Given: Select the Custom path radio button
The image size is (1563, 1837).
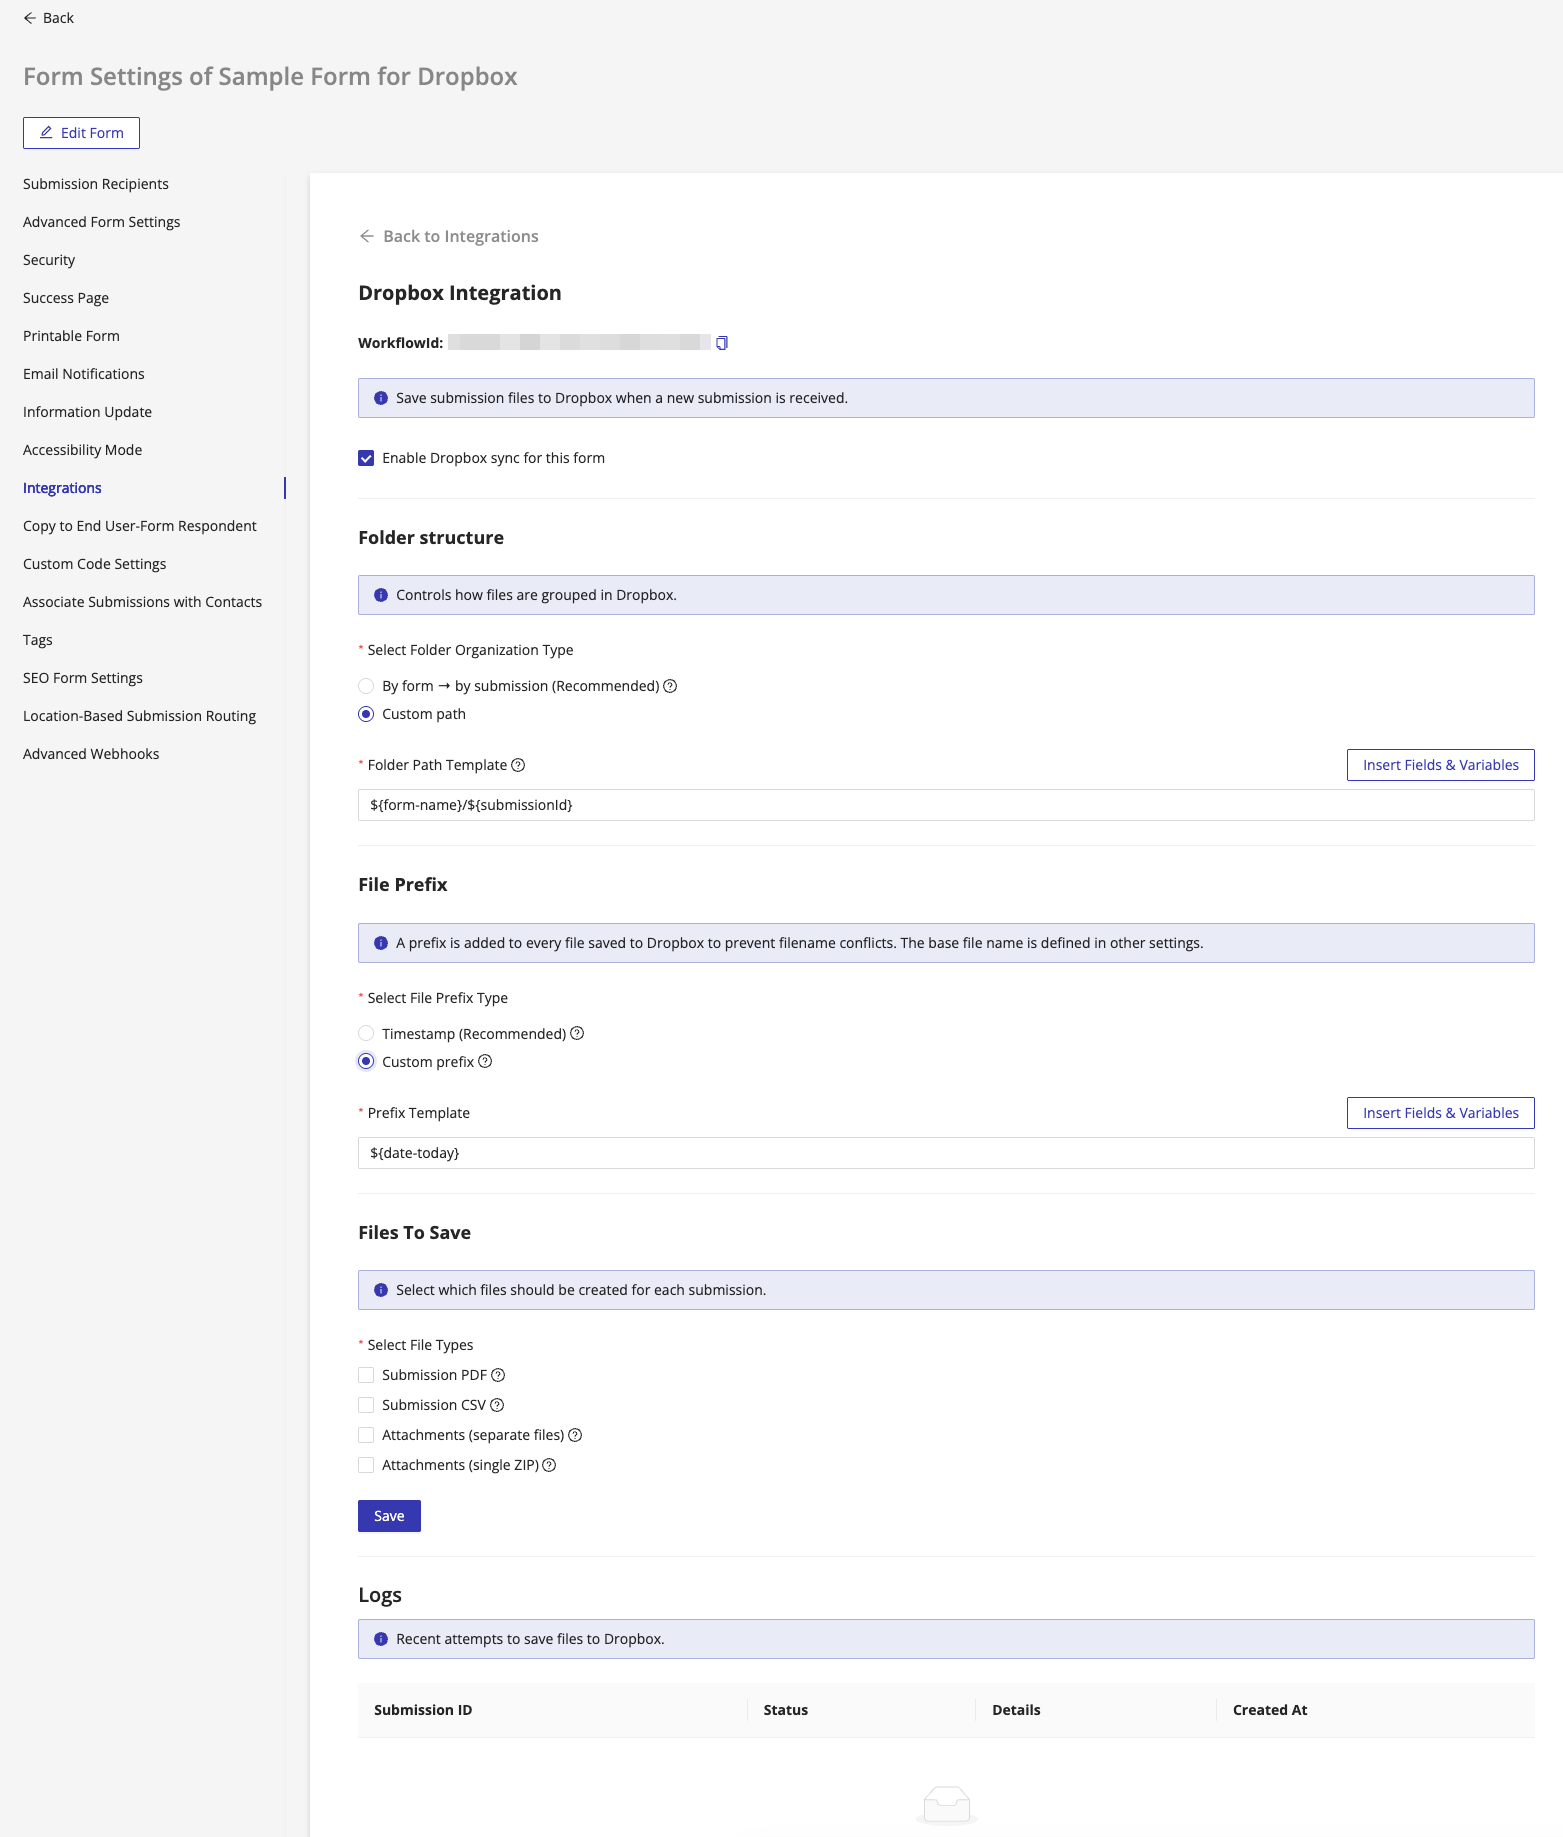Looking at the screenshot, I should (366, 714).
